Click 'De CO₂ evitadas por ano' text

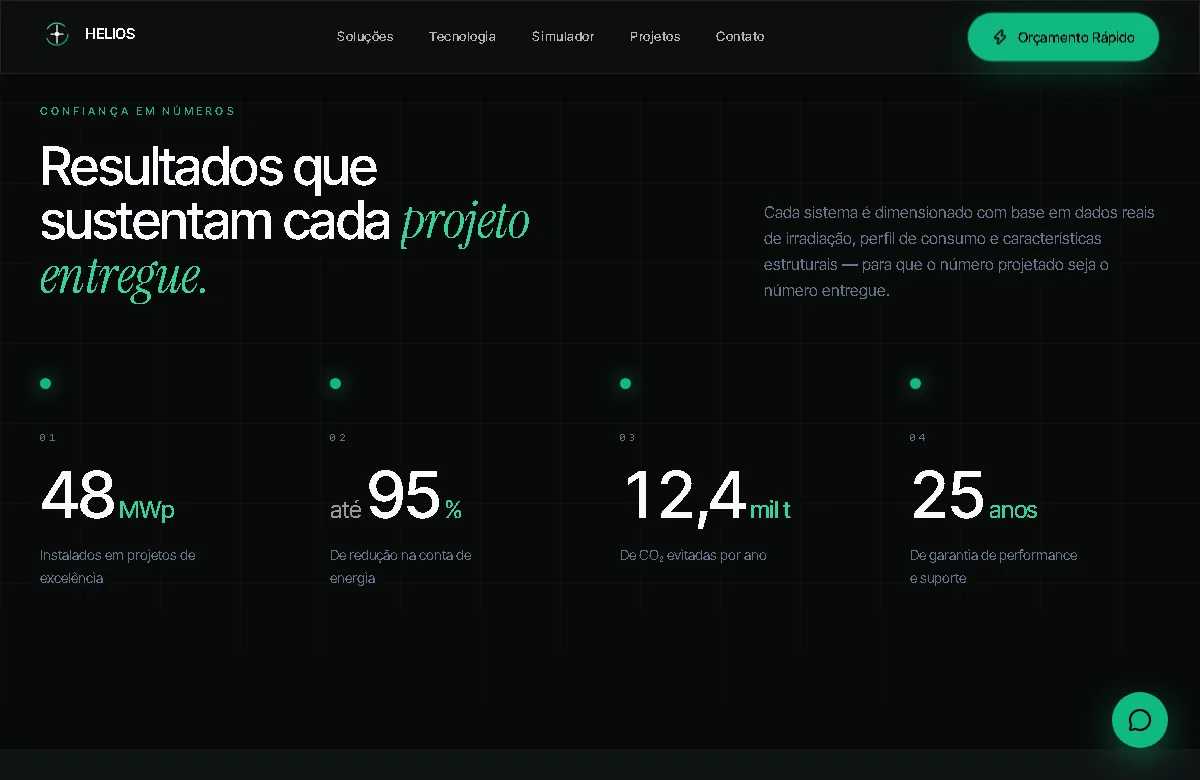point(693,555)
